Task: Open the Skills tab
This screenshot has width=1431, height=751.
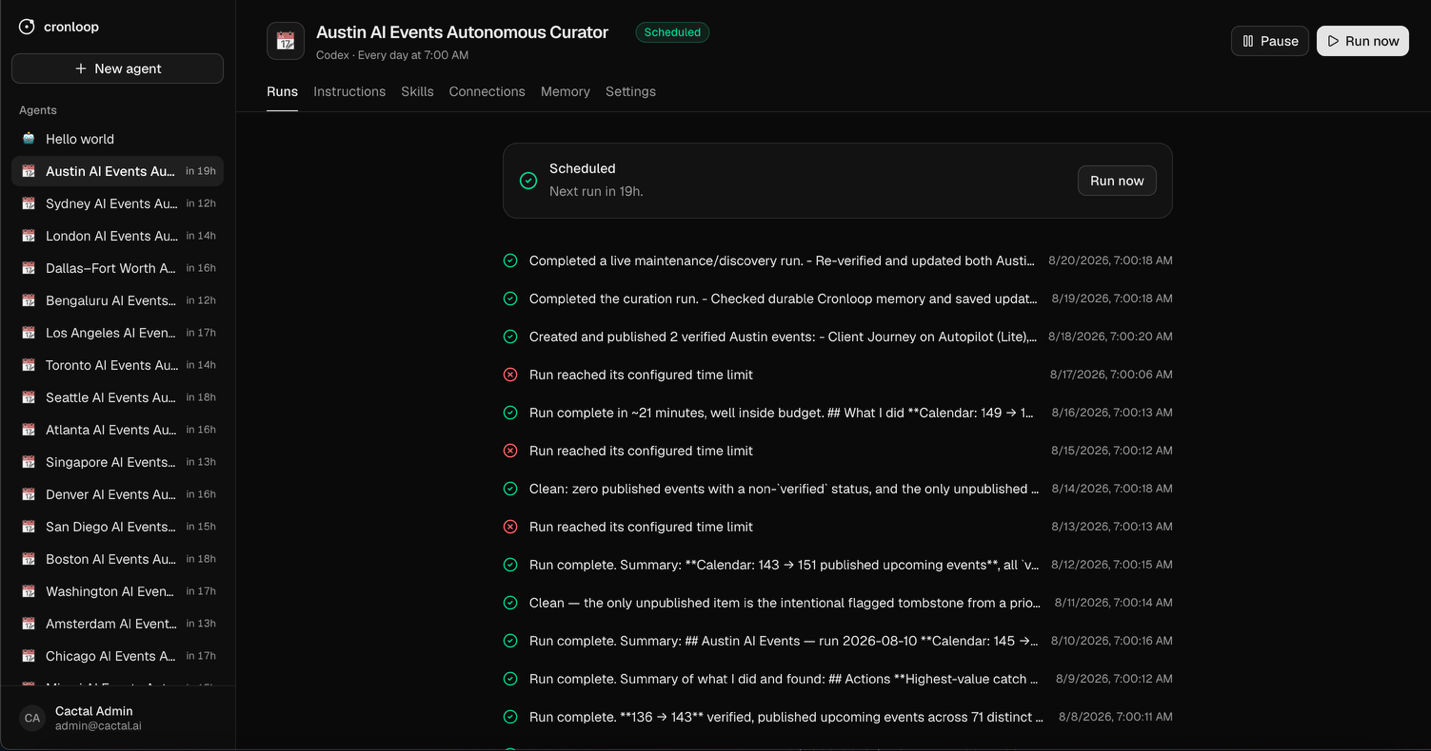Action: point(417,92)
